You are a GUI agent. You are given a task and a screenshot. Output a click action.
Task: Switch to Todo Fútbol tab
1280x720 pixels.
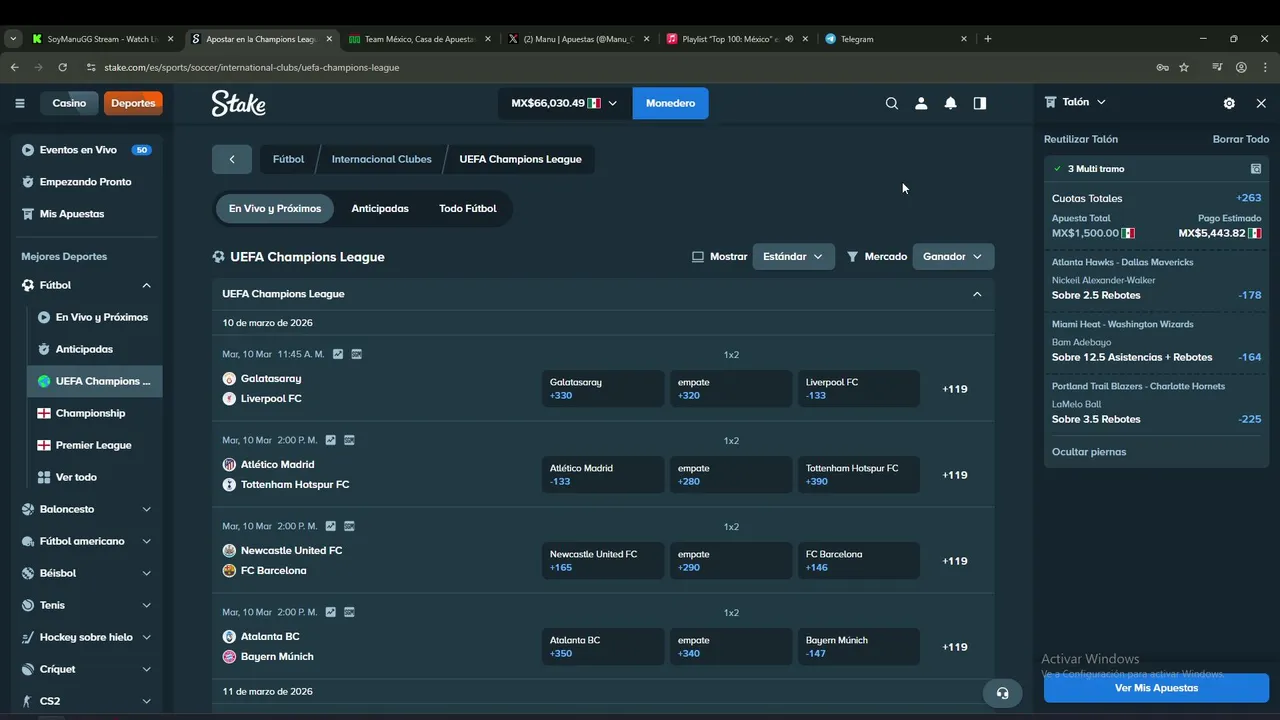click(467, 209)
